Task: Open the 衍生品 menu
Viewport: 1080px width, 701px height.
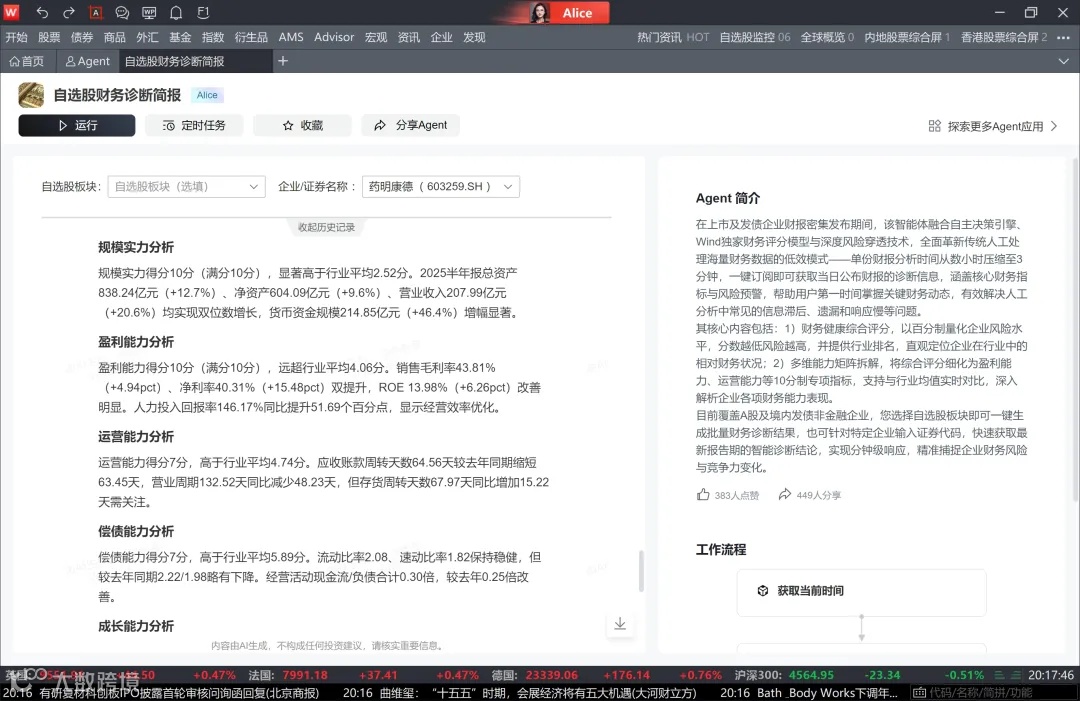Action: 251,37
